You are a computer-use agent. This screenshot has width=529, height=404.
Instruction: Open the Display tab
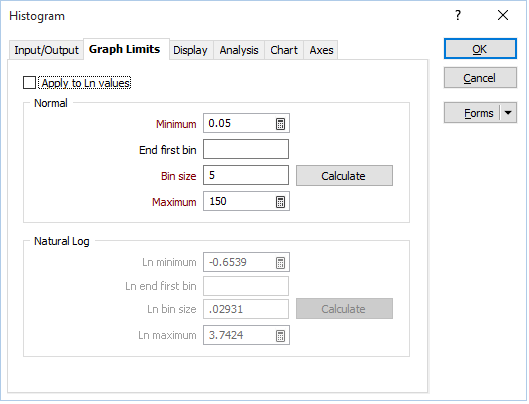coord(190,50)
